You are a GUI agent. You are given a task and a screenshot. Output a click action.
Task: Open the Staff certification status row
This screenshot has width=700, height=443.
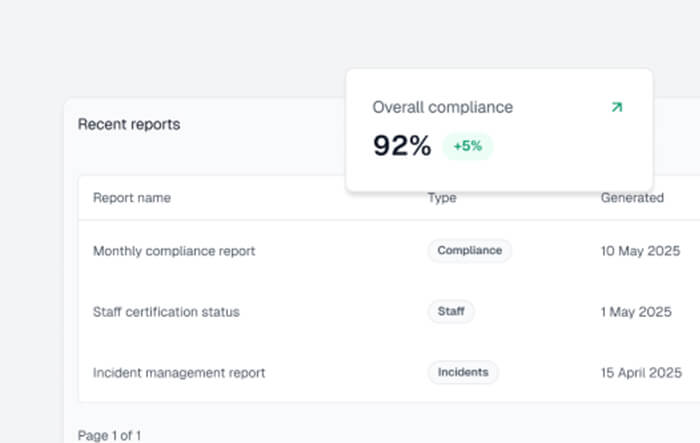pos(389,312)
